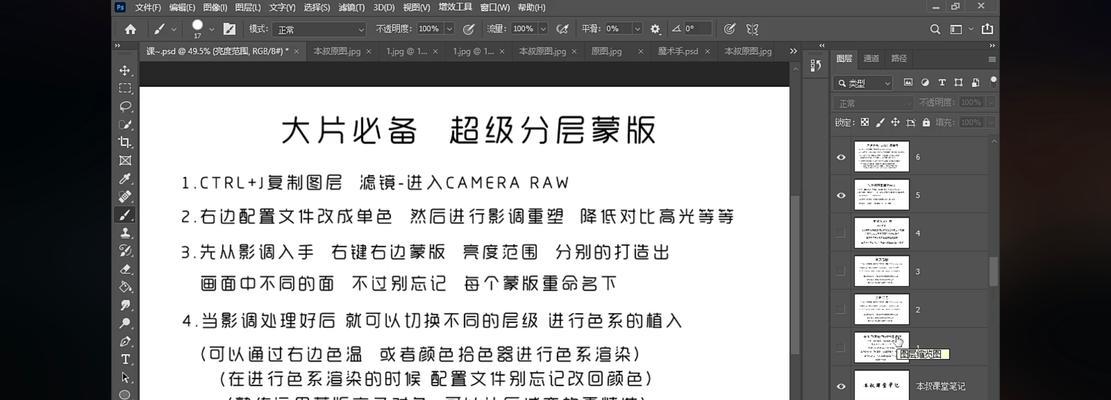This screenshot has width=1111, height=400.
Task: Open the 不透明度 opacity dropdown arrow
Action: click(449, 29)
